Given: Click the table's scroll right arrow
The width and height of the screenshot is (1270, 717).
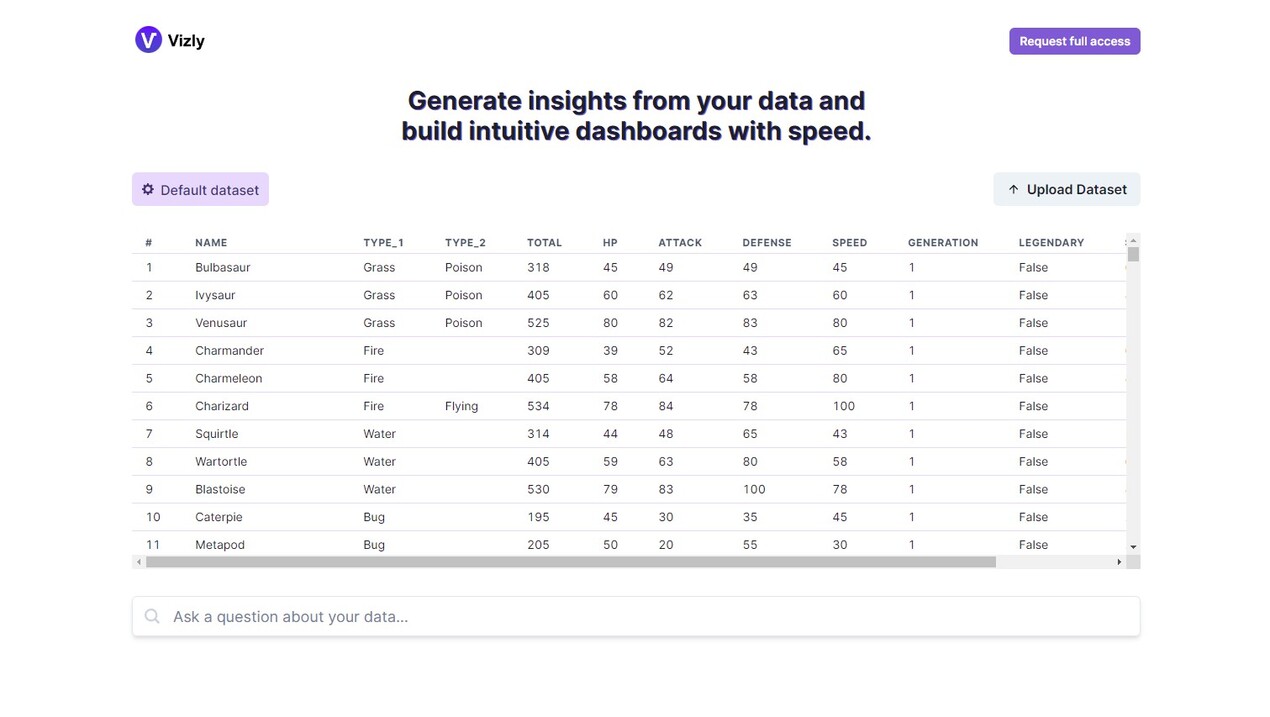Looking at the screenshot, I should 1119,562.
